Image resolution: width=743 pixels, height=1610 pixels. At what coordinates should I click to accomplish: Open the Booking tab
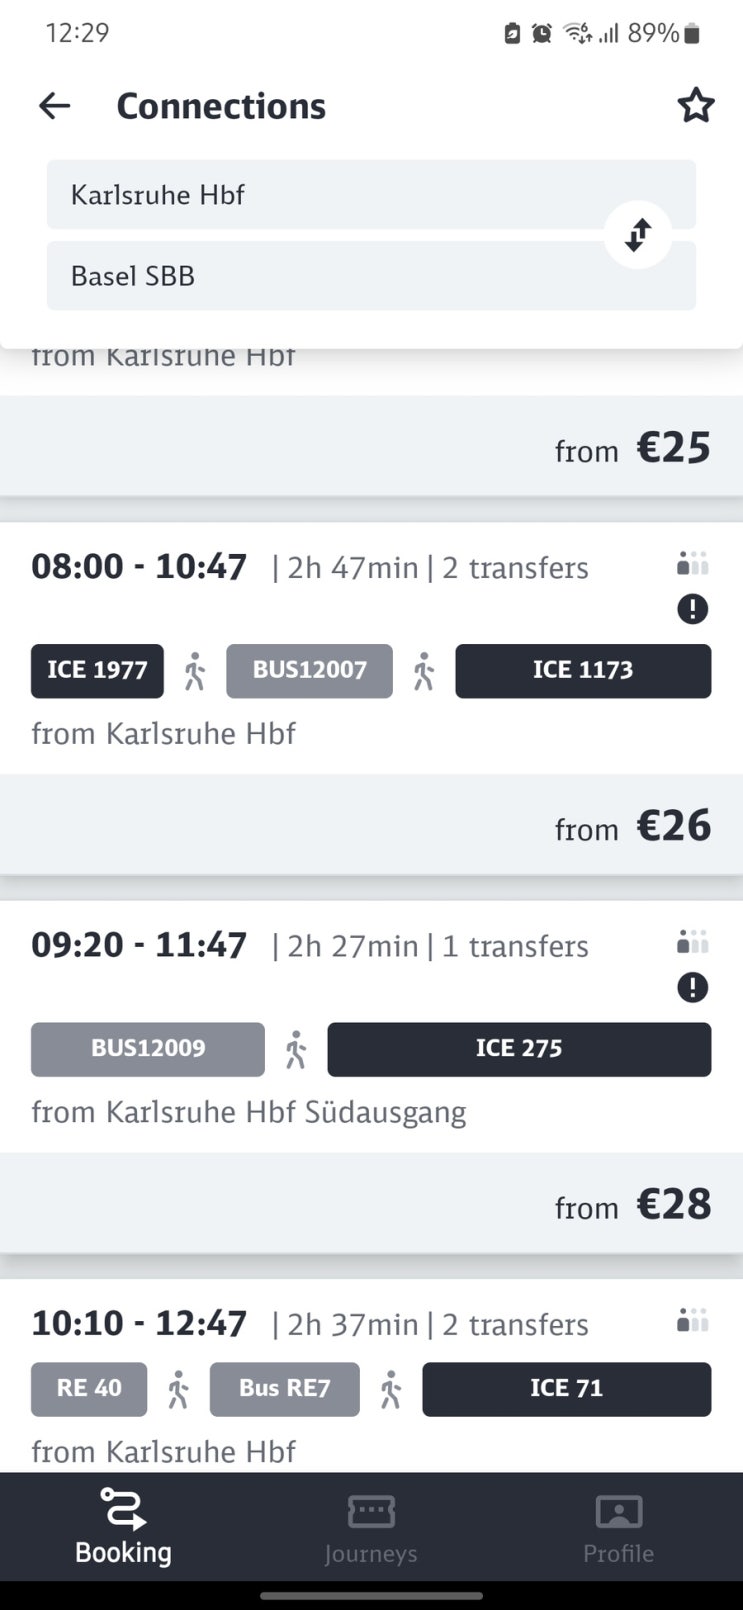pos(123,1526)
